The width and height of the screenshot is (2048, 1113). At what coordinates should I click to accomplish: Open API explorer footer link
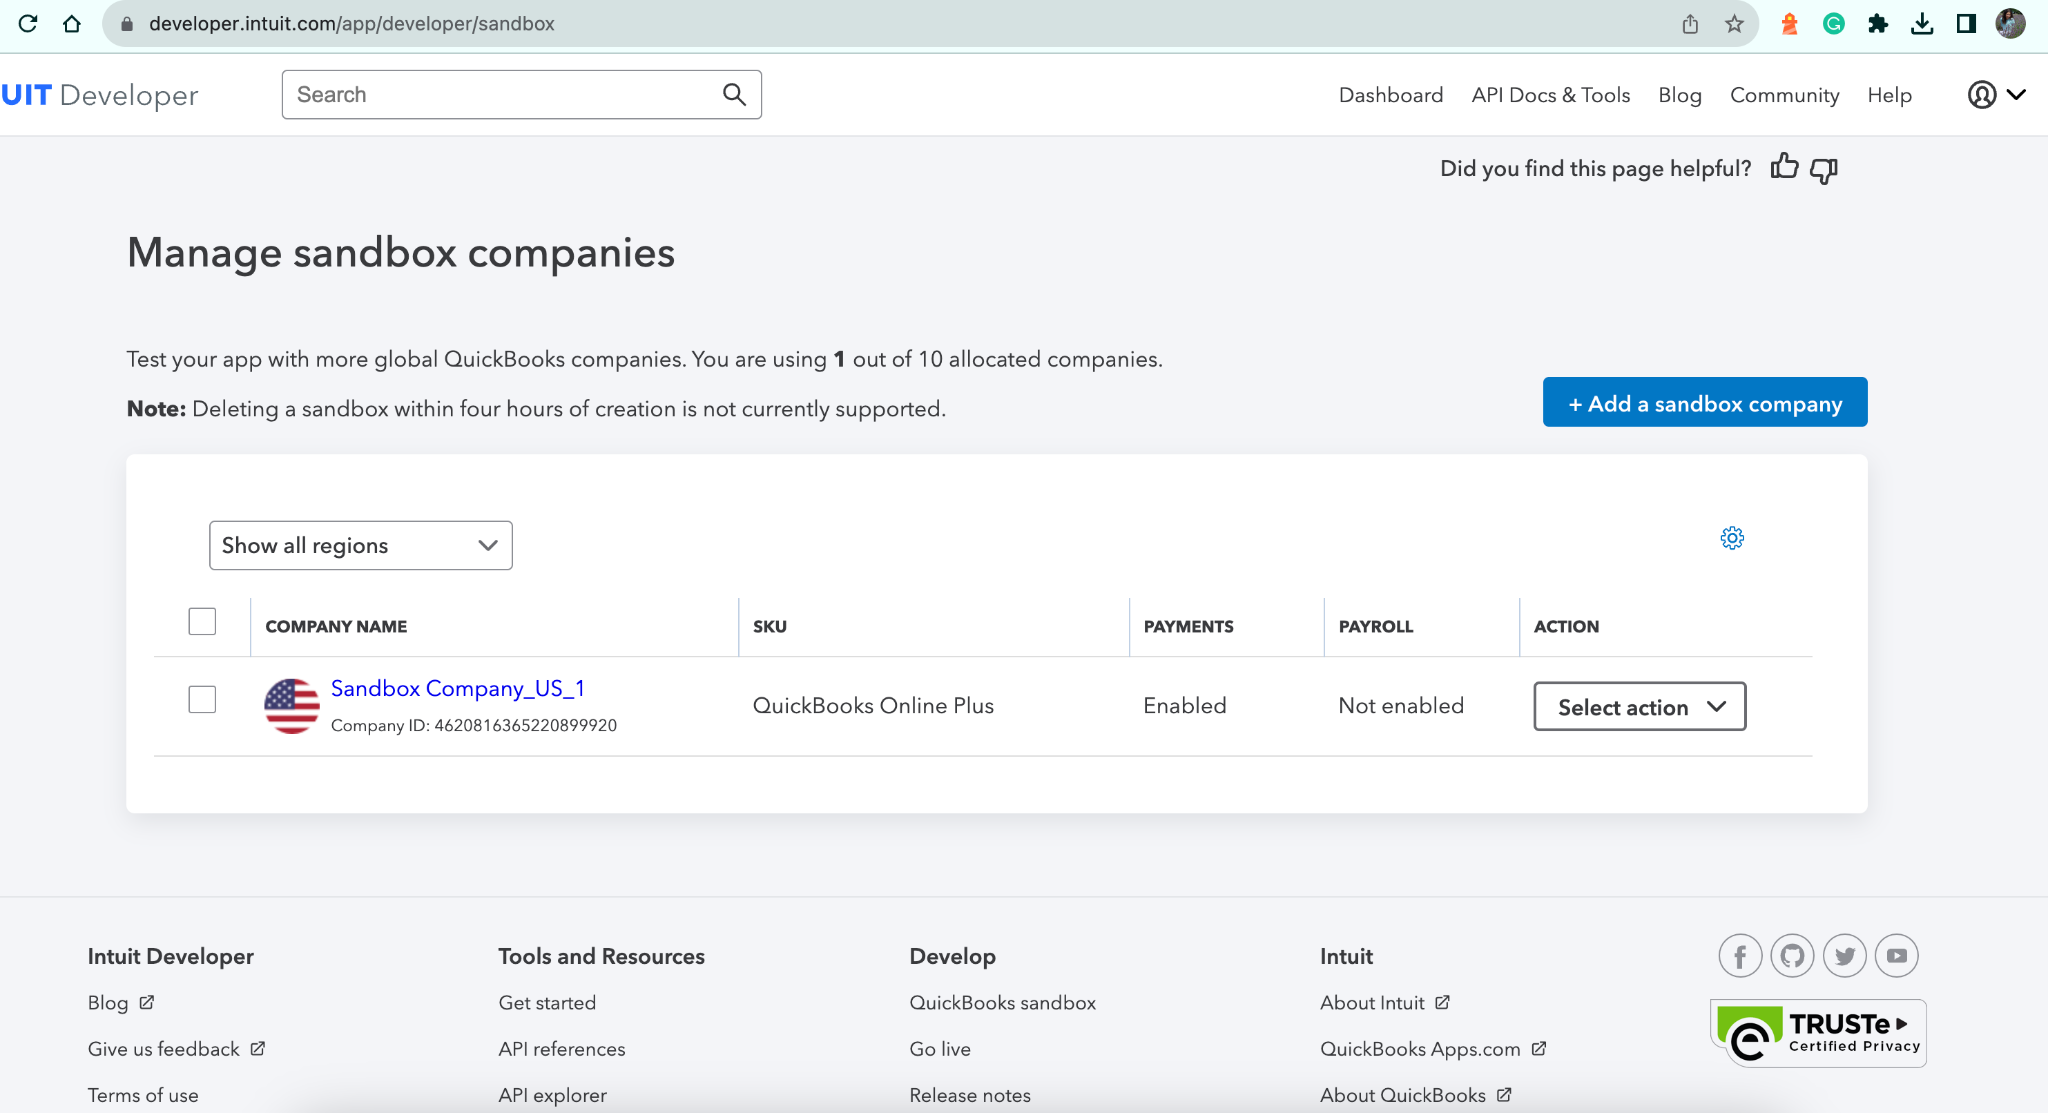(553, 1094)
